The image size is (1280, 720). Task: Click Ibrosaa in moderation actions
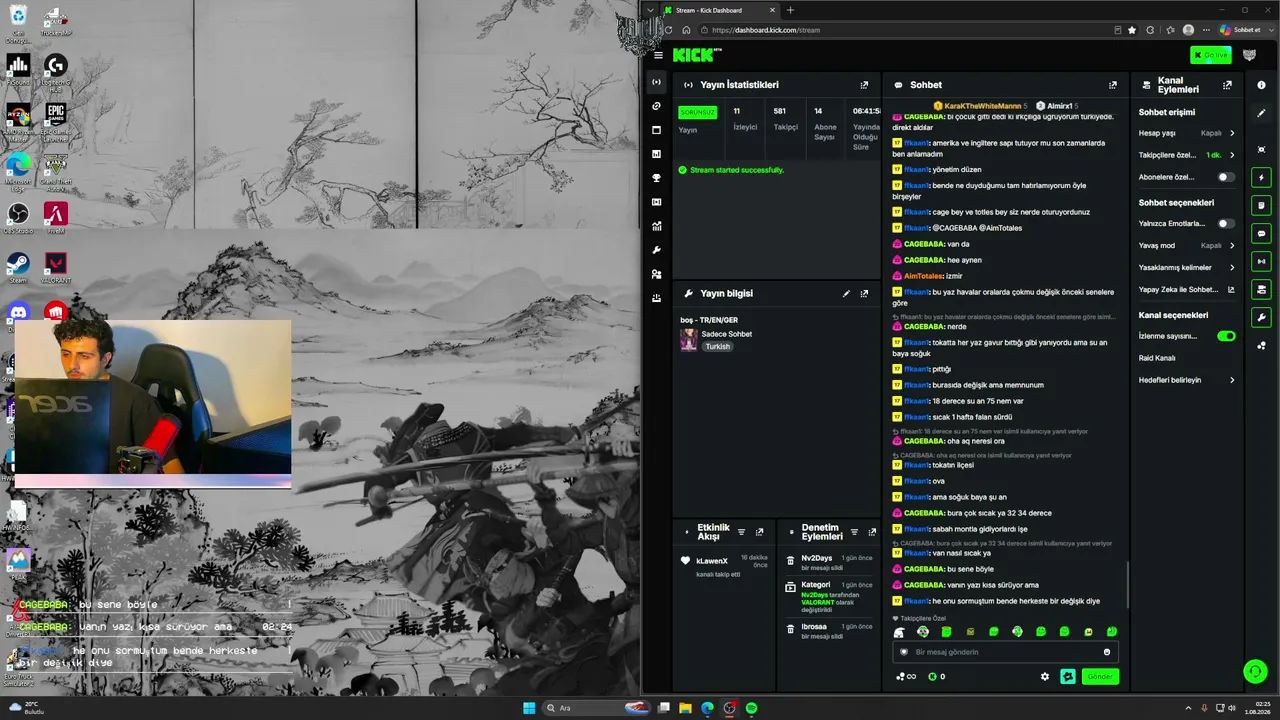coord(814,627)
